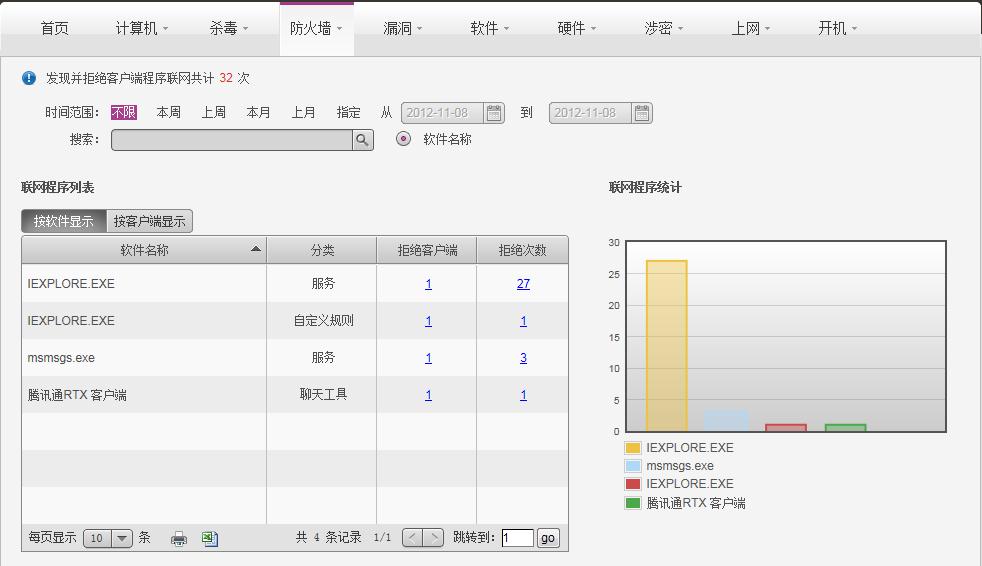The height and width of the screenshot is (566, 982).
Task: Export the list to Excel
Action: (210, 538)
